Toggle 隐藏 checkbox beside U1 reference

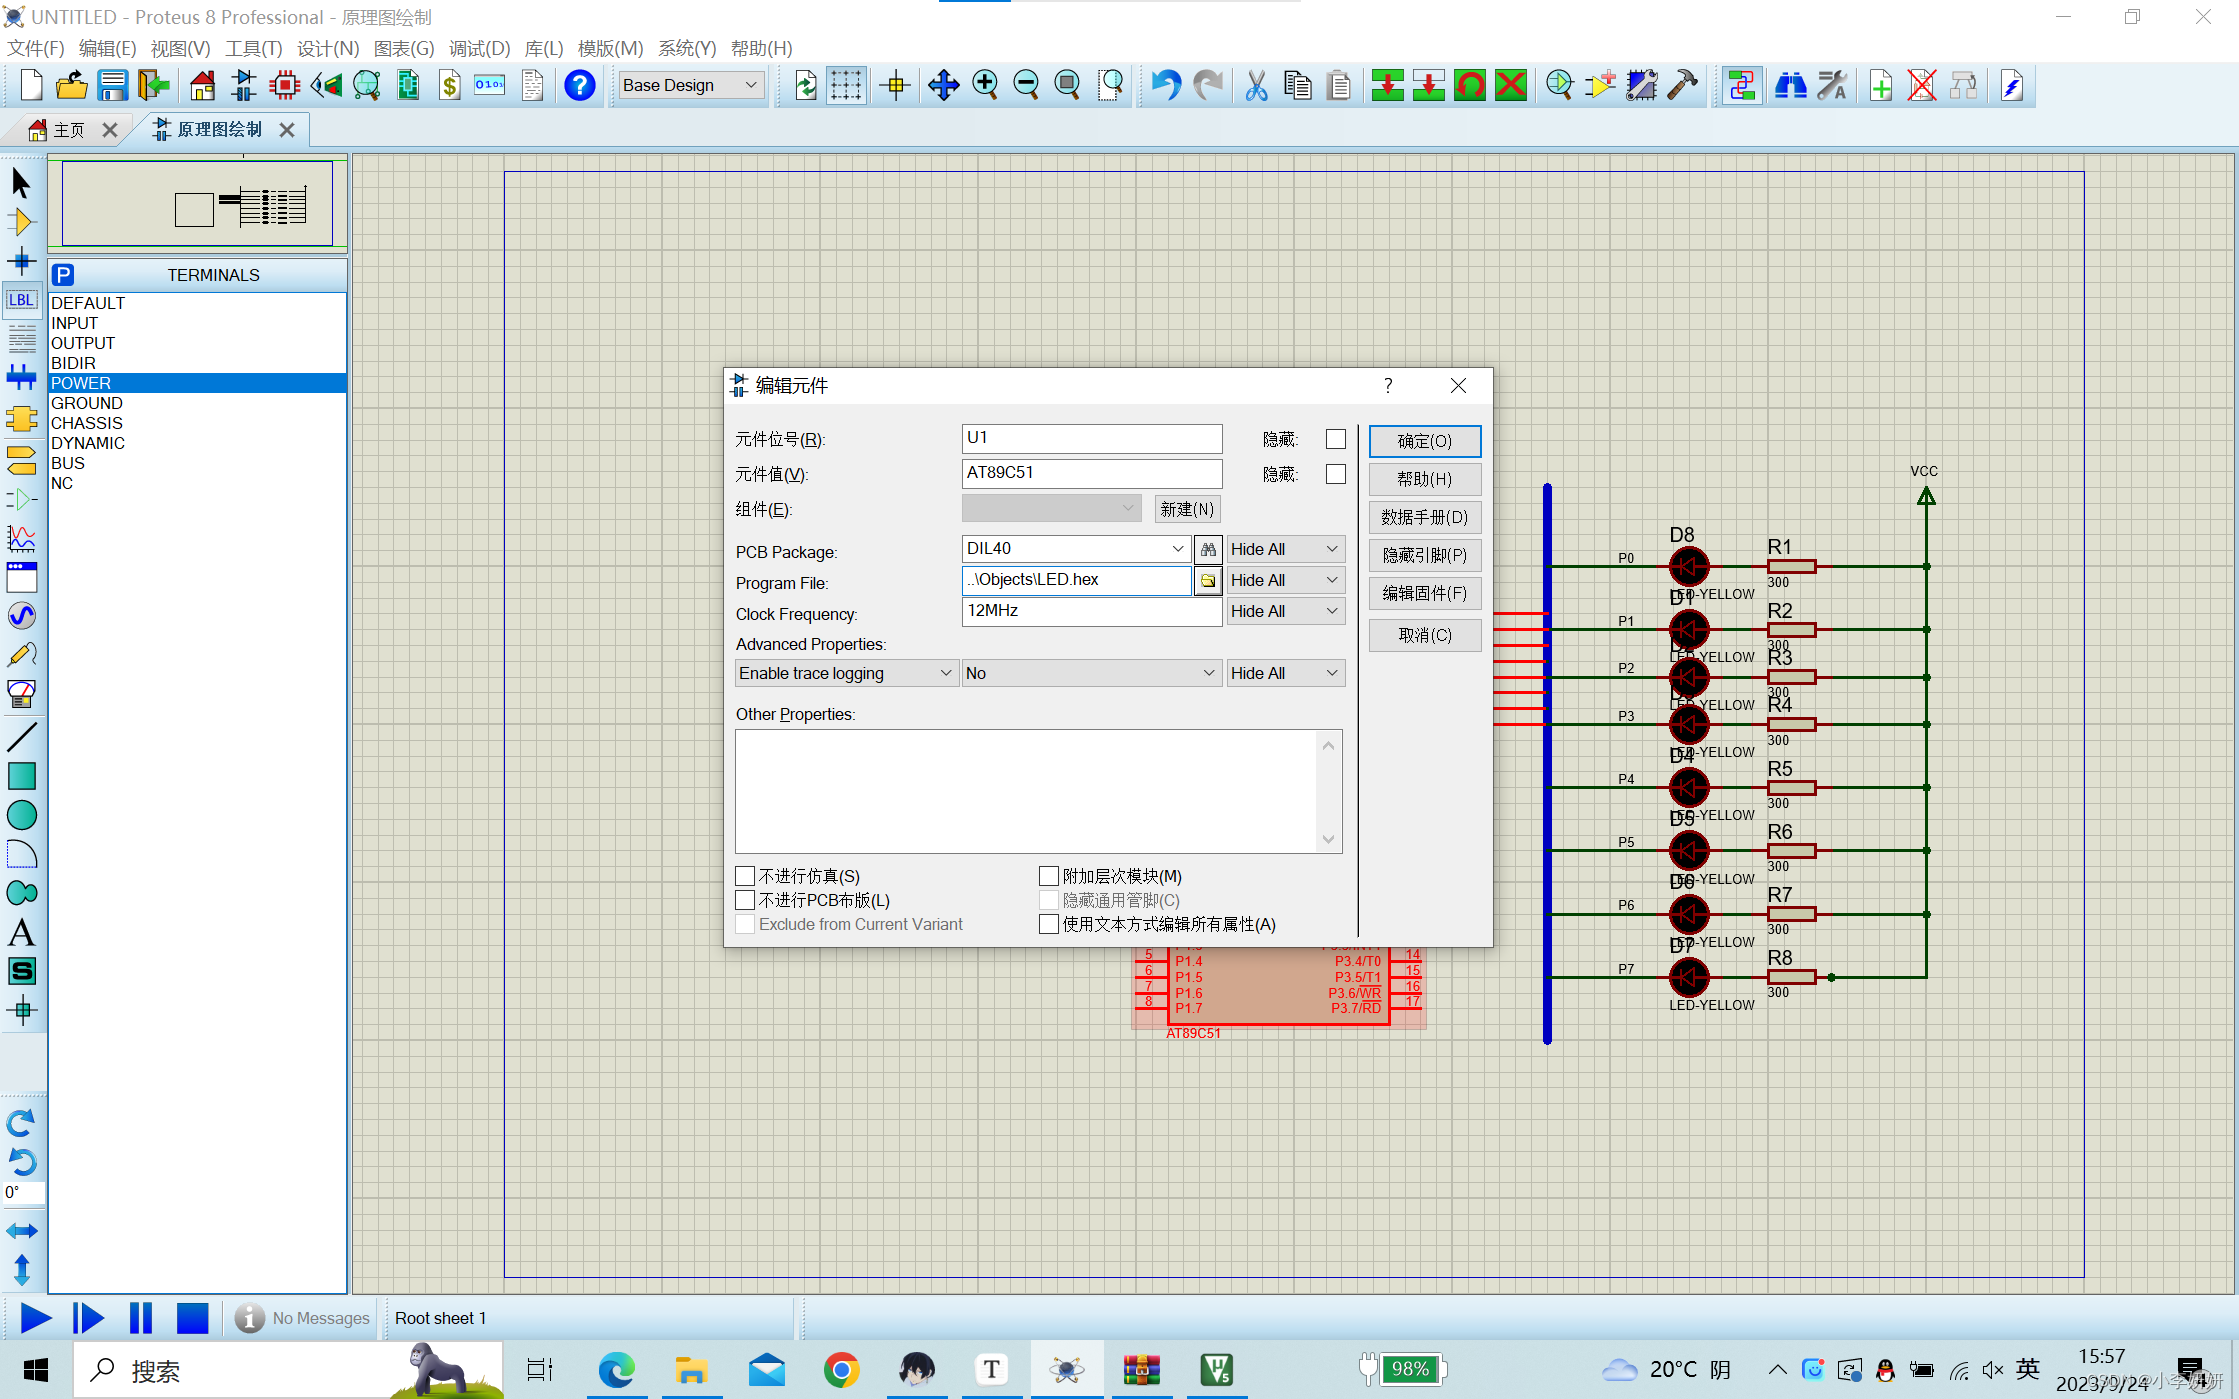(x=1335, y=439)
